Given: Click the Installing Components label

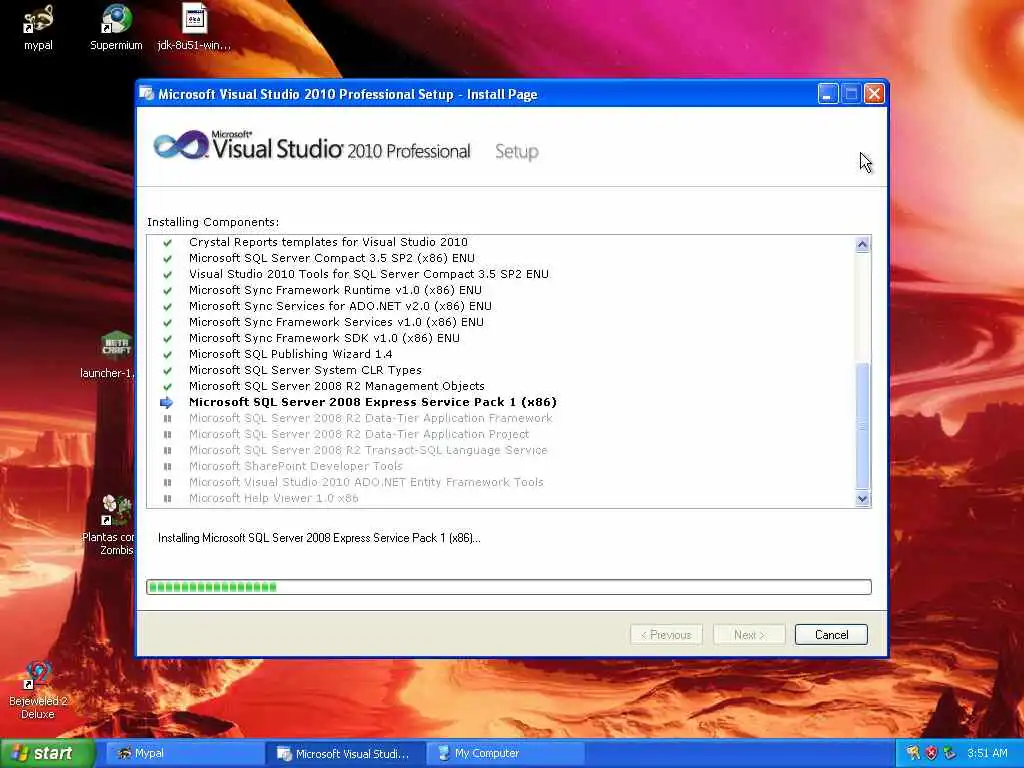Looking at the screenshot, I should (213, 222).
